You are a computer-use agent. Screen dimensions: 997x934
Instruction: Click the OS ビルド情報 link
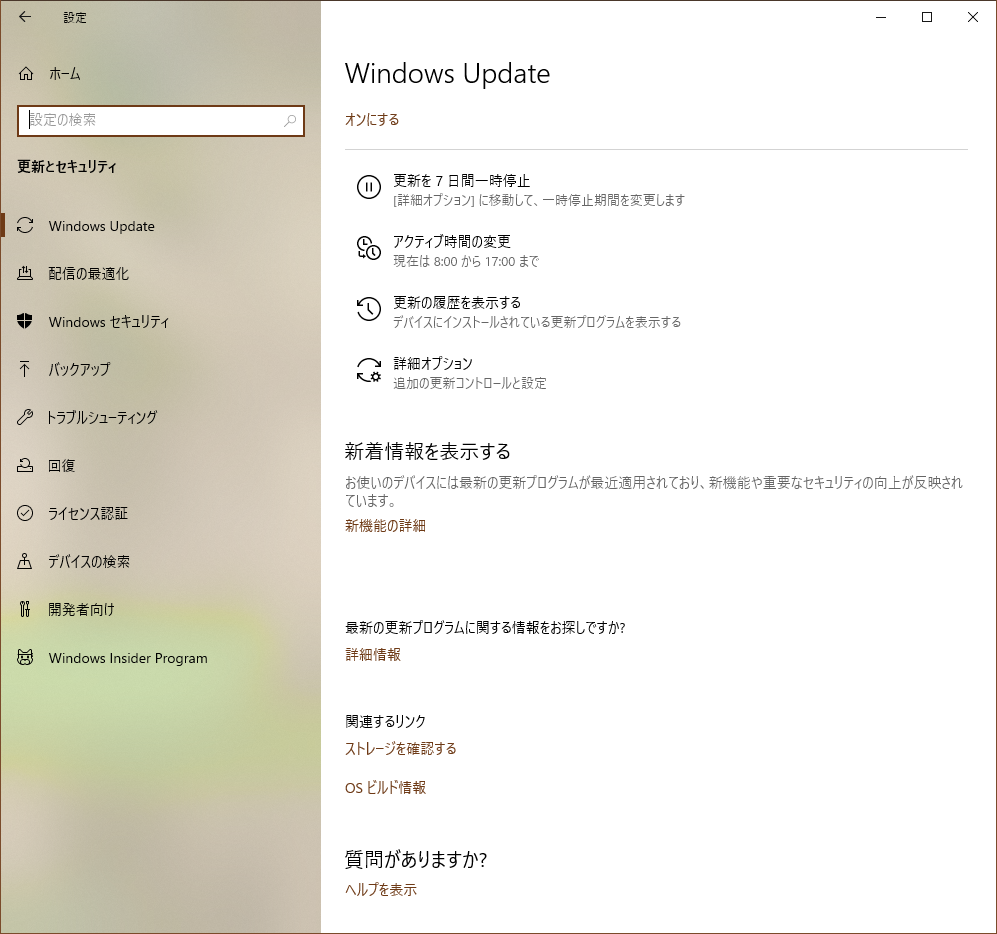pos(385,788)
